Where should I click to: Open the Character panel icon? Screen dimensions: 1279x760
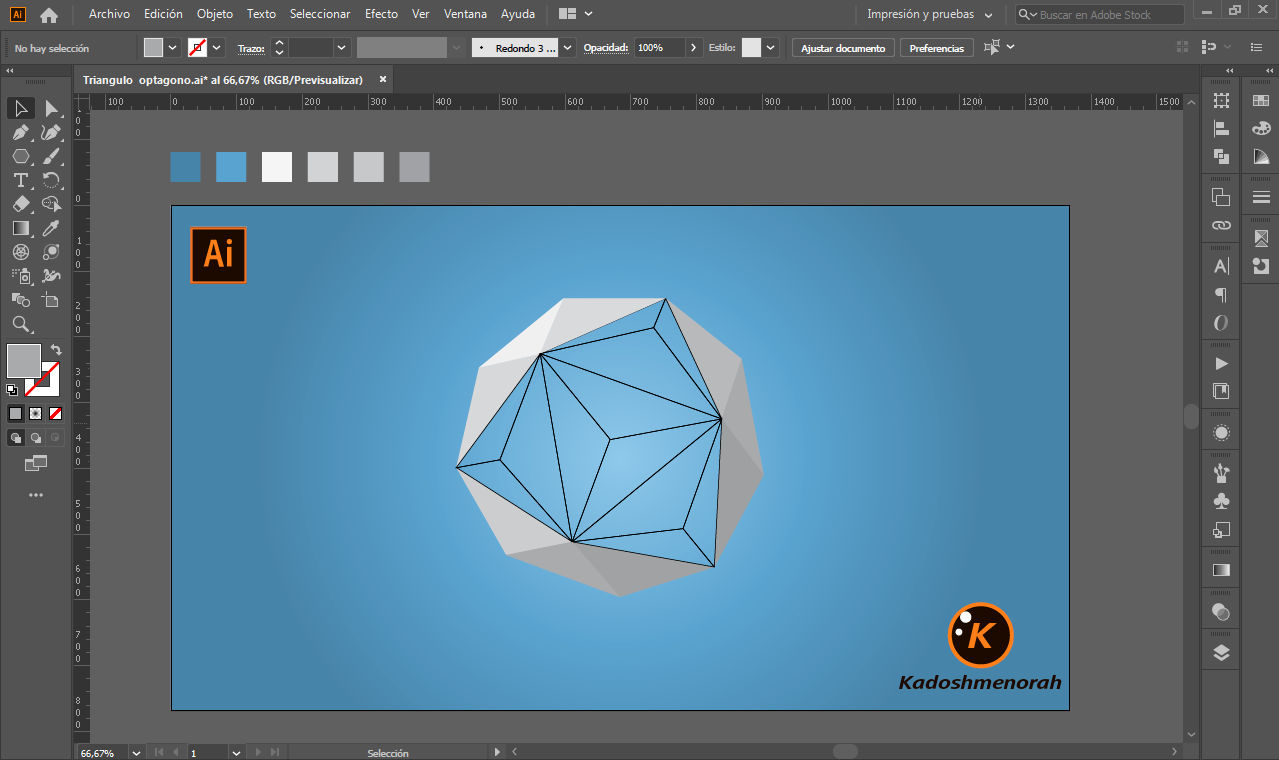pyautogui.click(x=1221, y=267)
